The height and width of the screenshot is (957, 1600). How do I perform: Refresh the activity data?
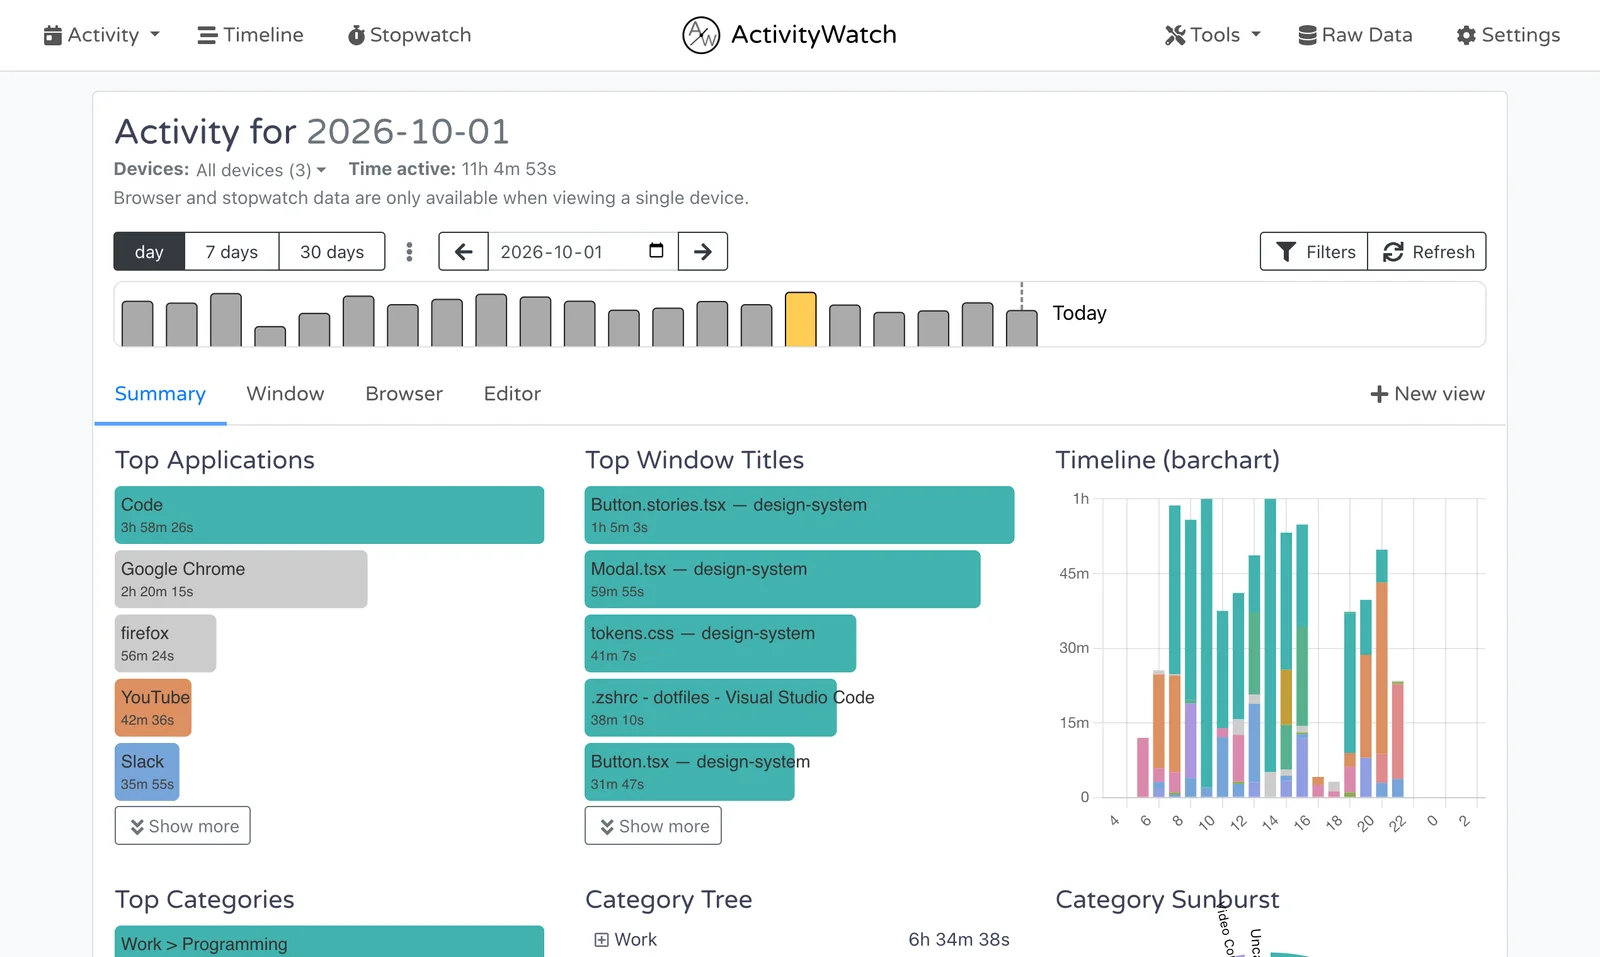[1427, 252]
